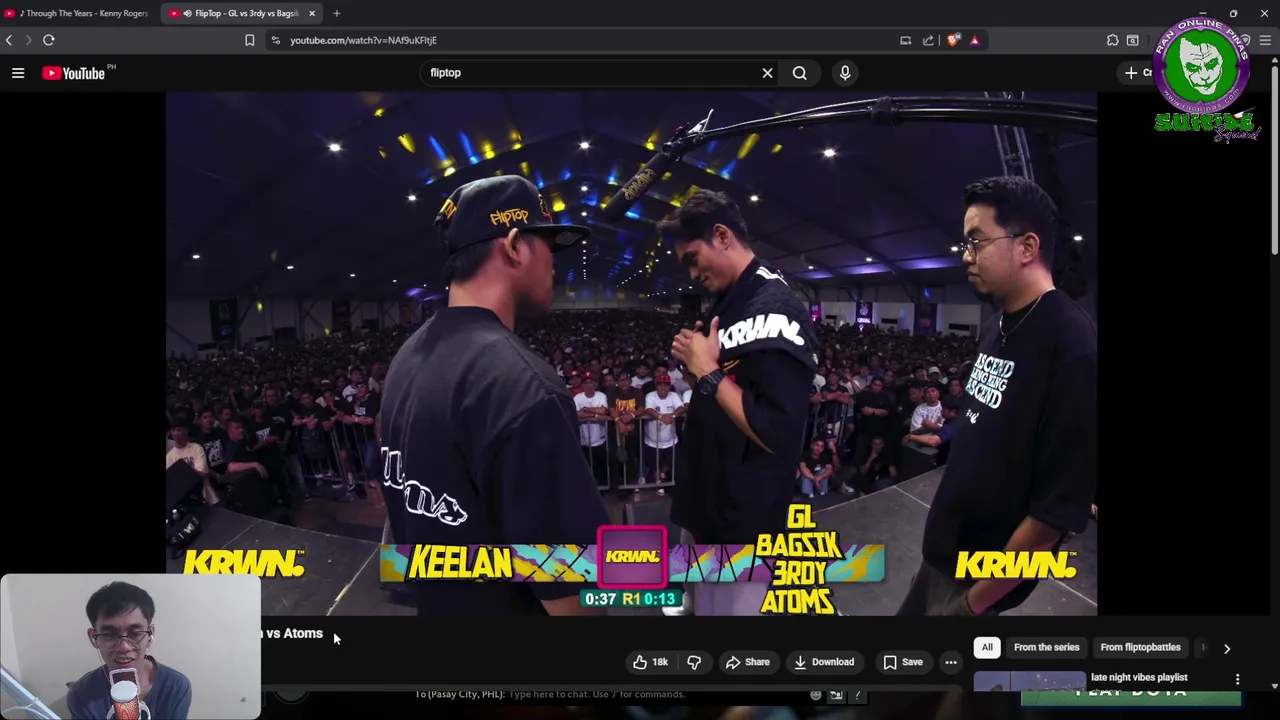
Task: Select the From the series chip
Action: (x=1046, y=647)
